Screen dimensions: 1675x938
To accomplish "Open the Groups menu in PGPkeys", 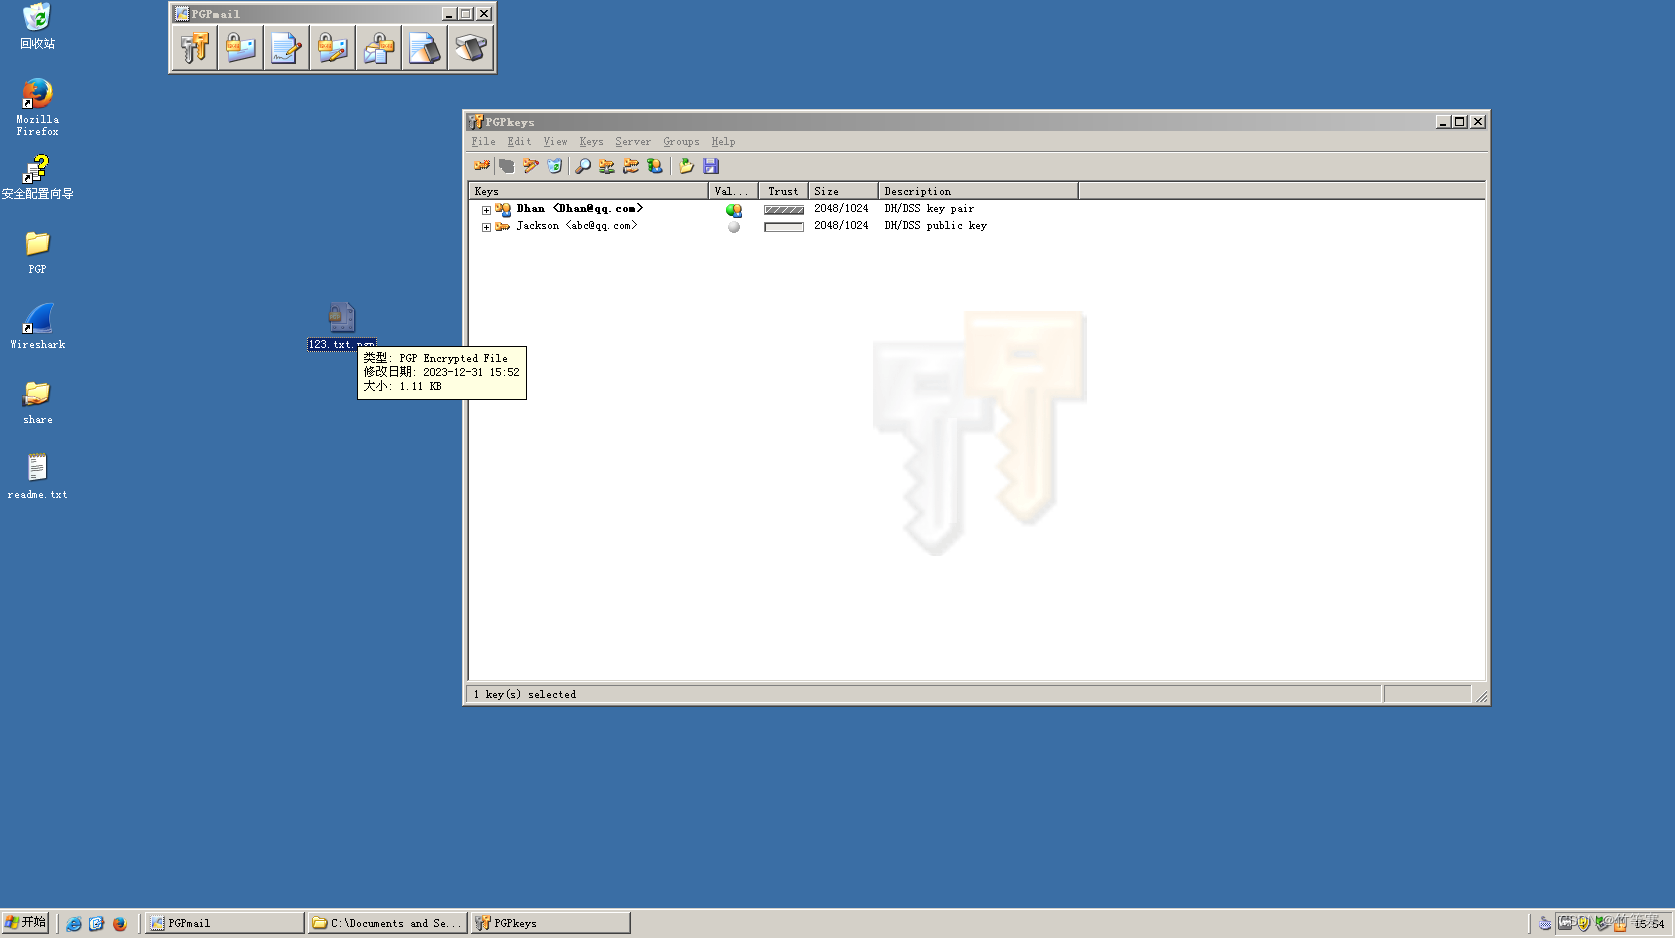I will 681,142.
